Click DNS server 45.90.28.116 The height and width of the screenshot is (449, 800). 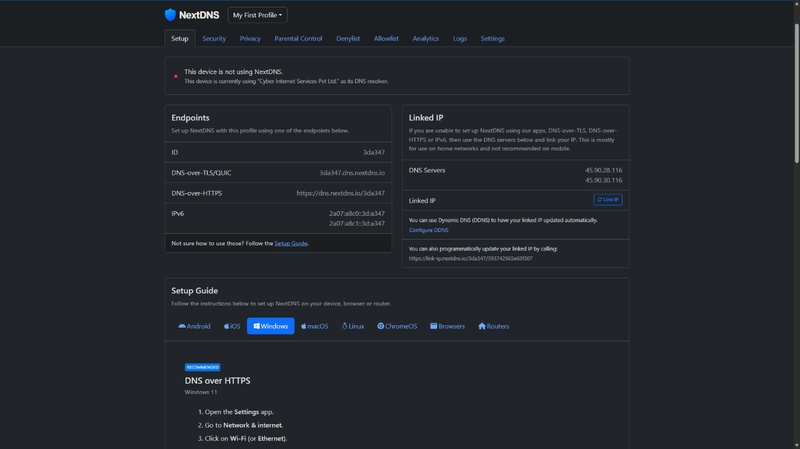click(x=604, y=170)
